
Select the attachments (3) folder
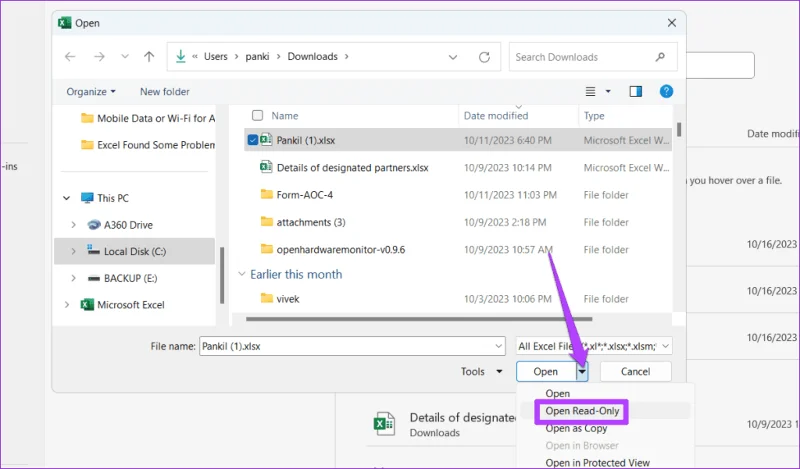tap(311, 223)
